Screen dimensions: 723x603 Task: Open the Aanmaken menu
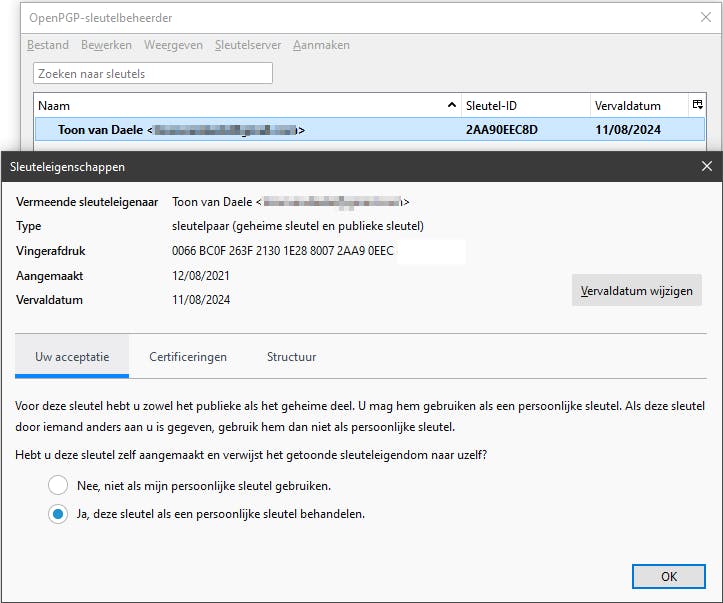coord(322,45)
